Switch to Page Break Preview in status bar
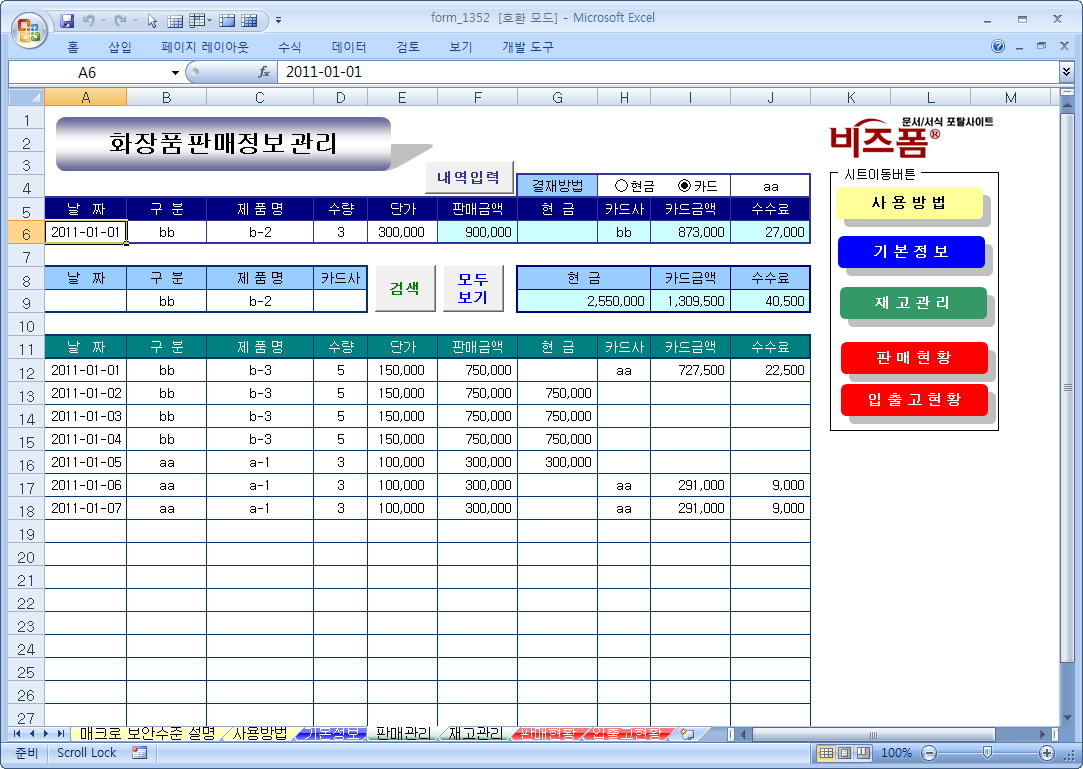1083x769 pixels. pyautogui.click(x=865, y=753)
